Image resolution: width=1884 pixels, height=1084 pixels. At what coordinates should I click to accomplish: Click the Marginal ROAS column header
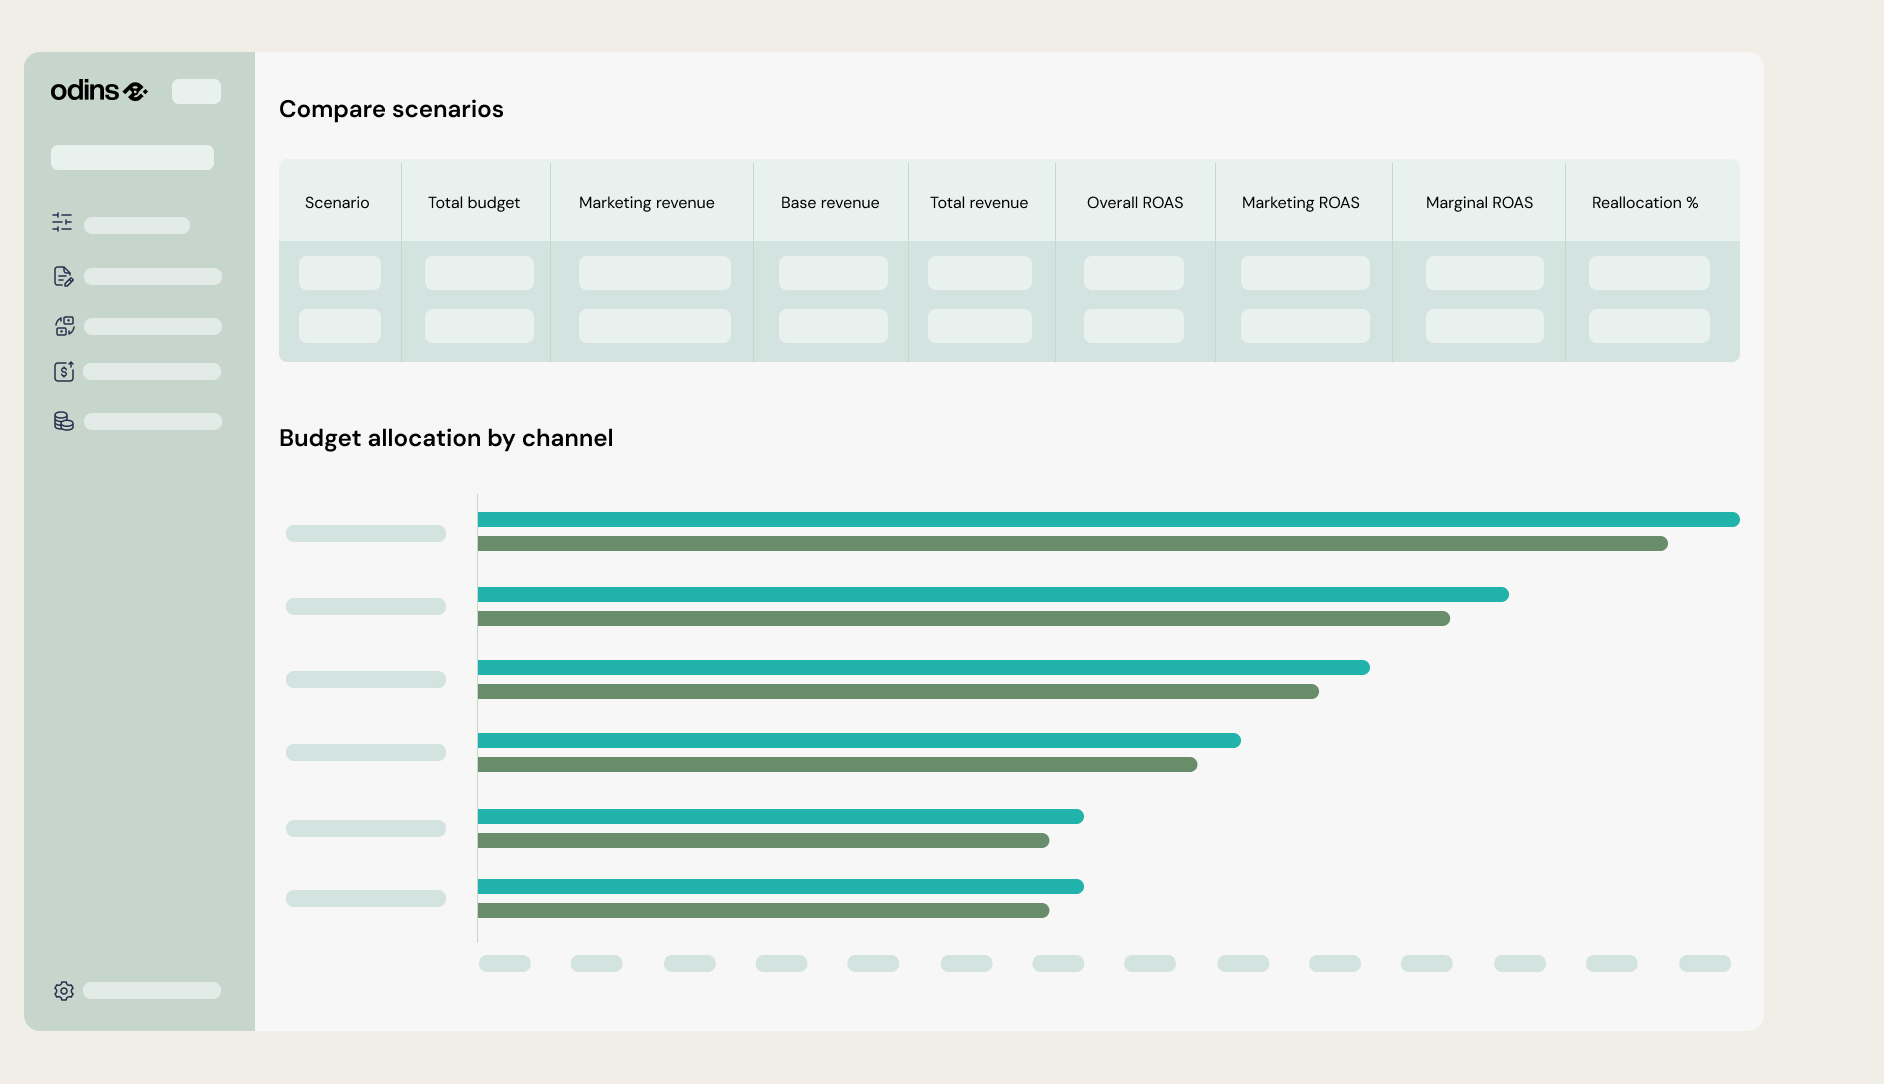click(1479, 202)
